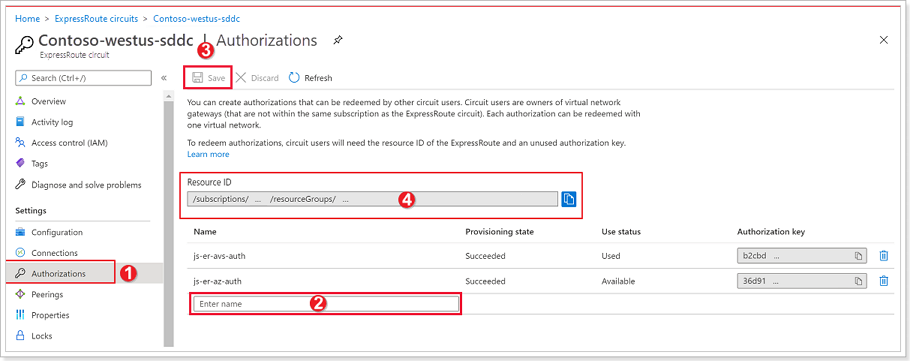This screenshot has width=910, height=361.
Task: Pin the Authorizations blade
Action: click(x=338, y=40)
